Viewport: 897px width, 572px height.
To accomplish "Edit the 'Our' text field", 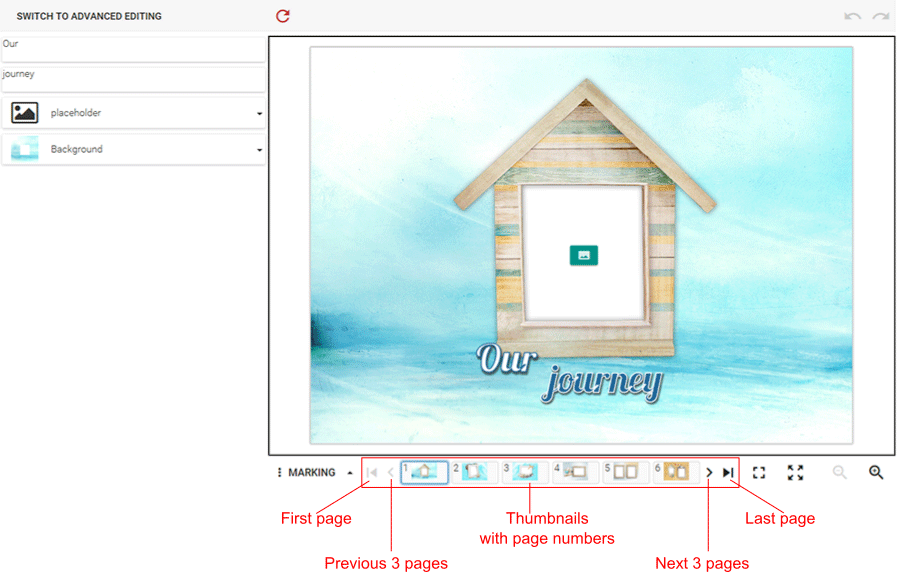I will point(133,50).
